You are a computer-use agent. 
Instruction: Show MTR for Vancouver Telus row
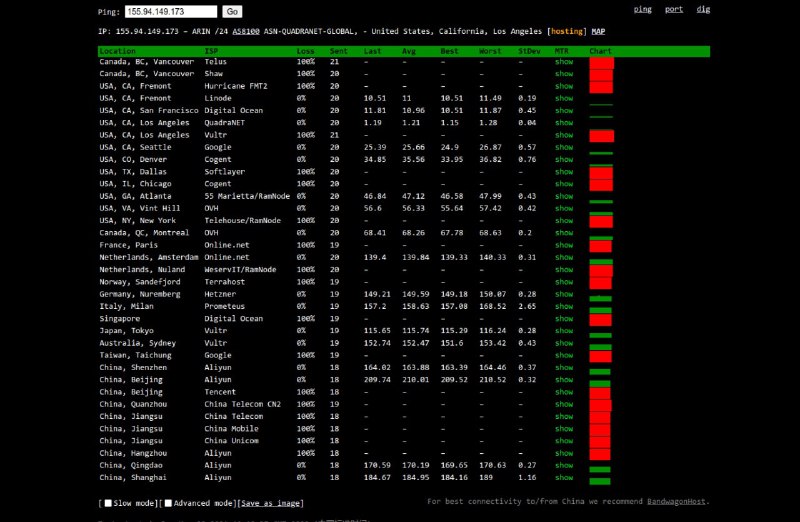(x=564, y=62)
